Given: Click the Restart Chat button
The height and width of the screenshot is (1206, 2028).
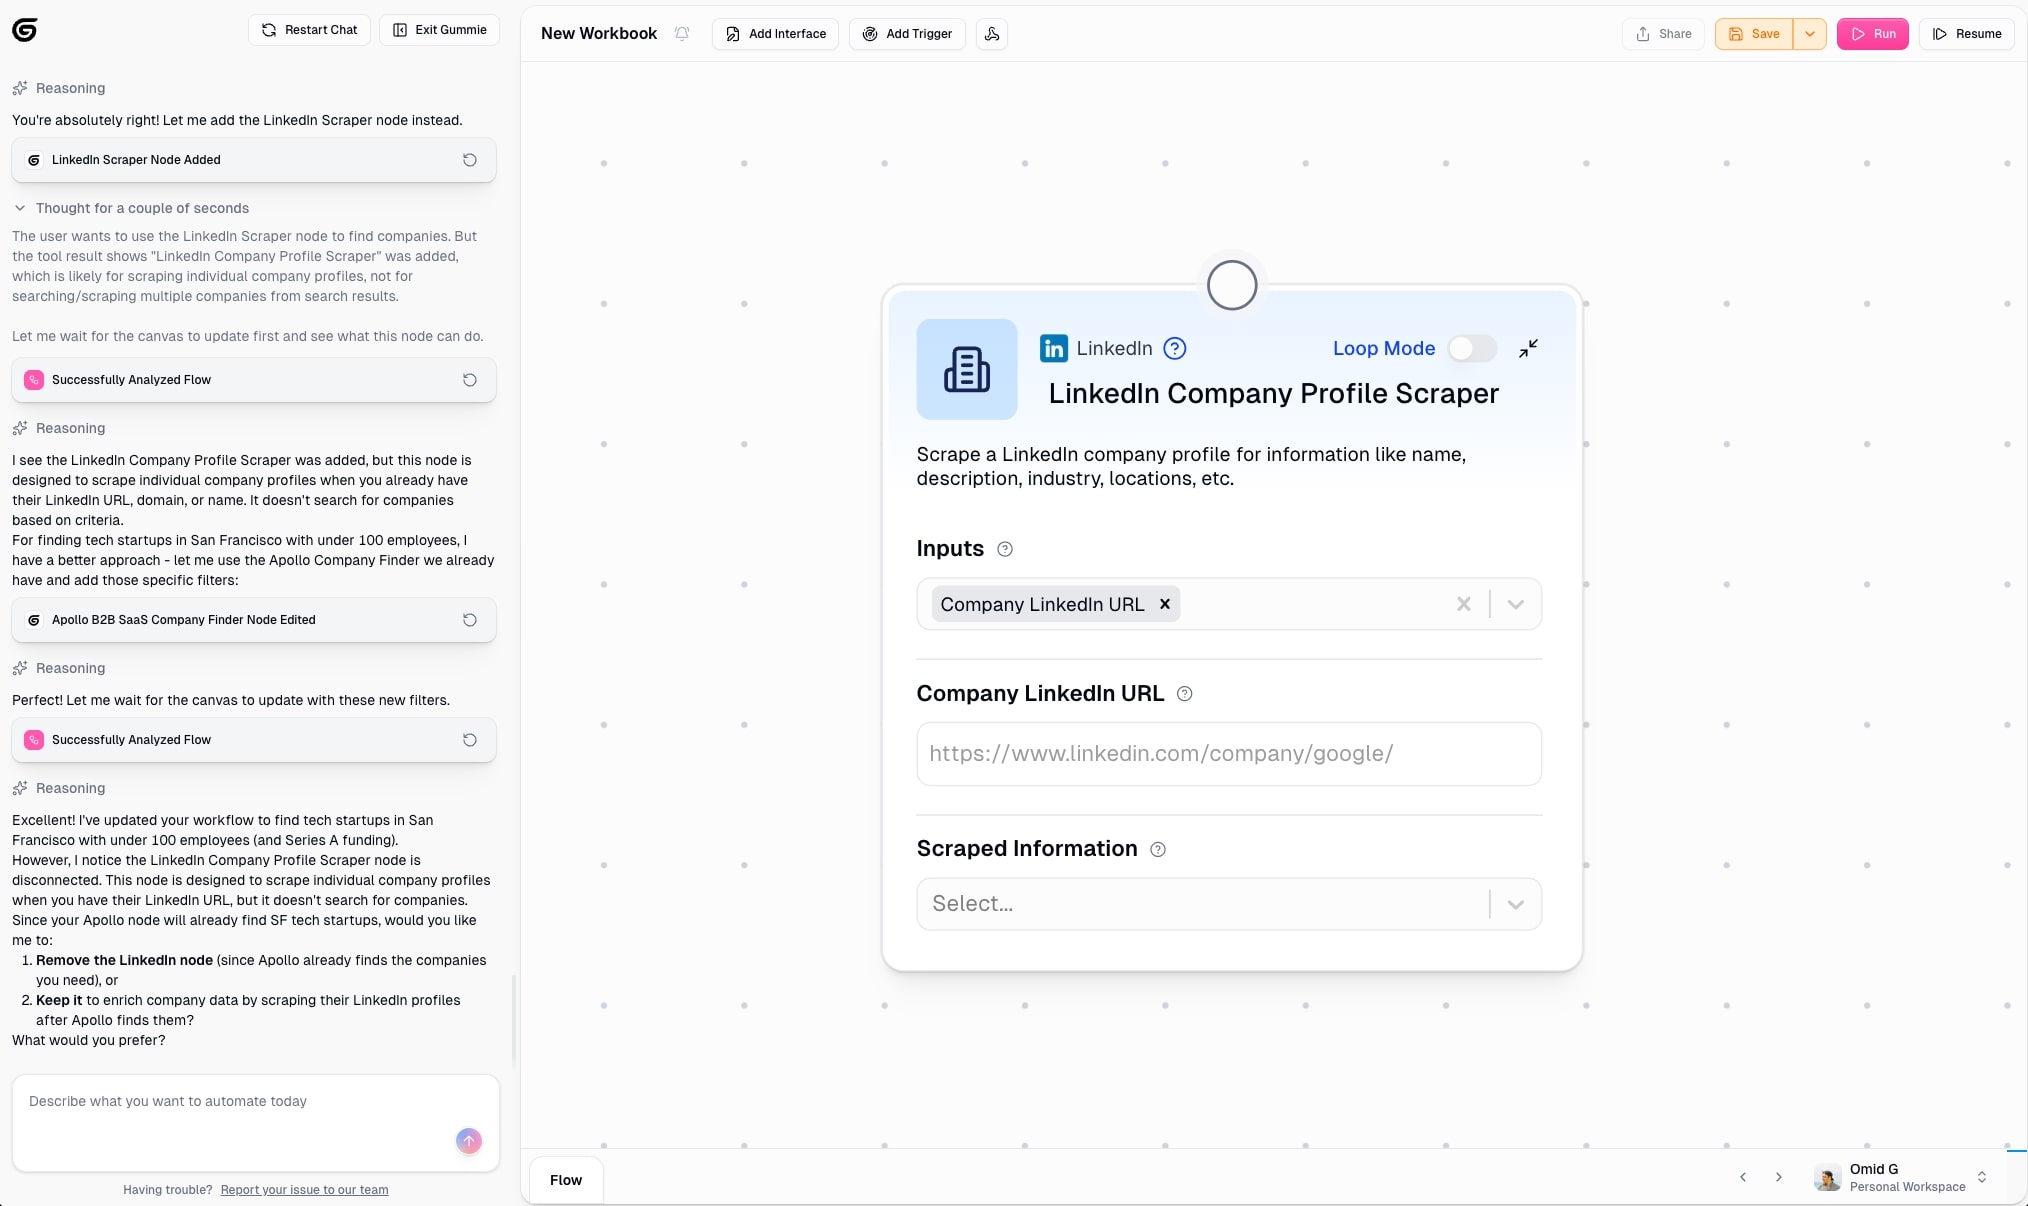Looking at the screenshot, I should tap(309, 29).
